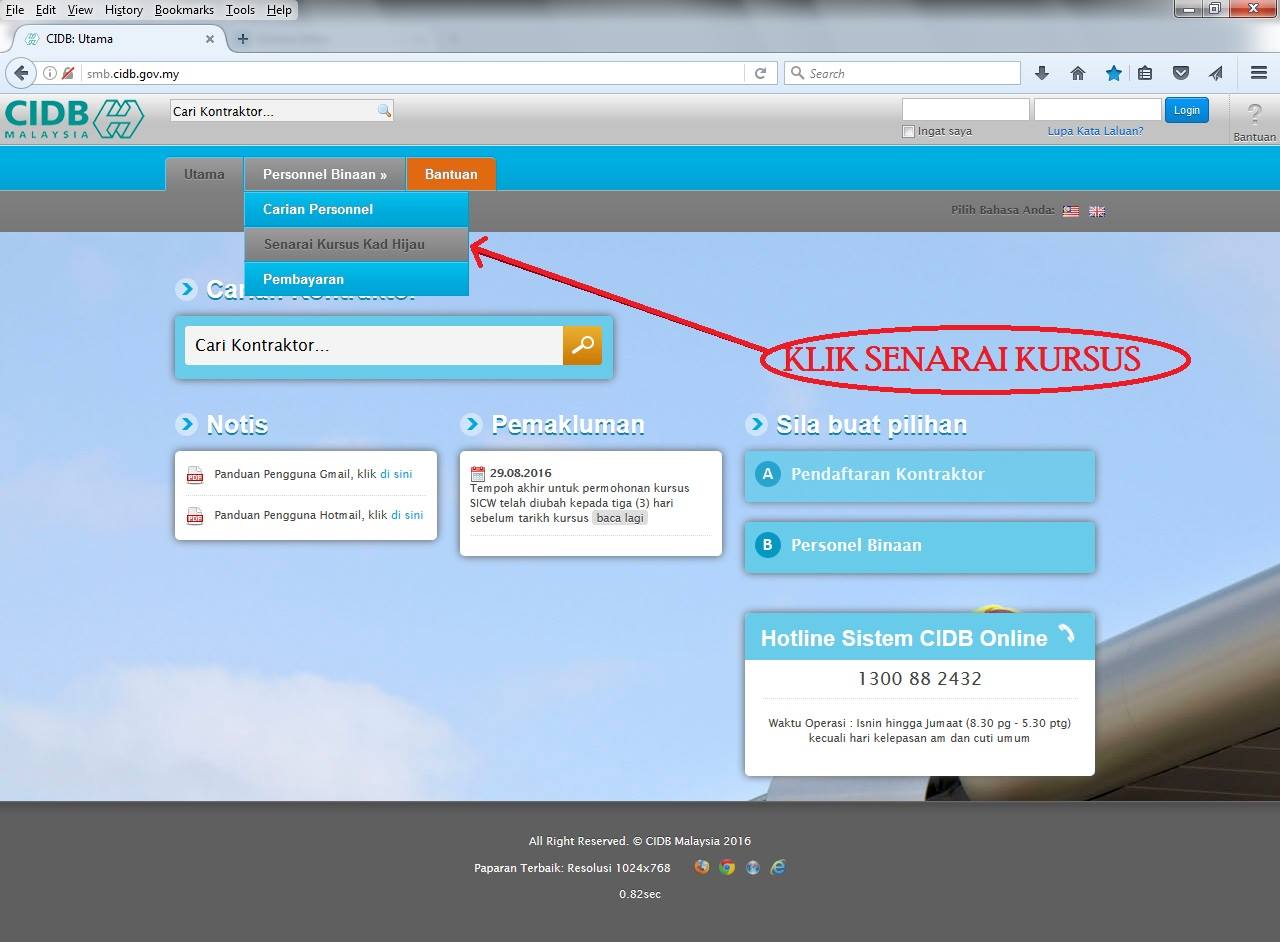Click the browser Back arrow button
The width and height of the screenshot is (1280, 942).
tap(21, 73)
